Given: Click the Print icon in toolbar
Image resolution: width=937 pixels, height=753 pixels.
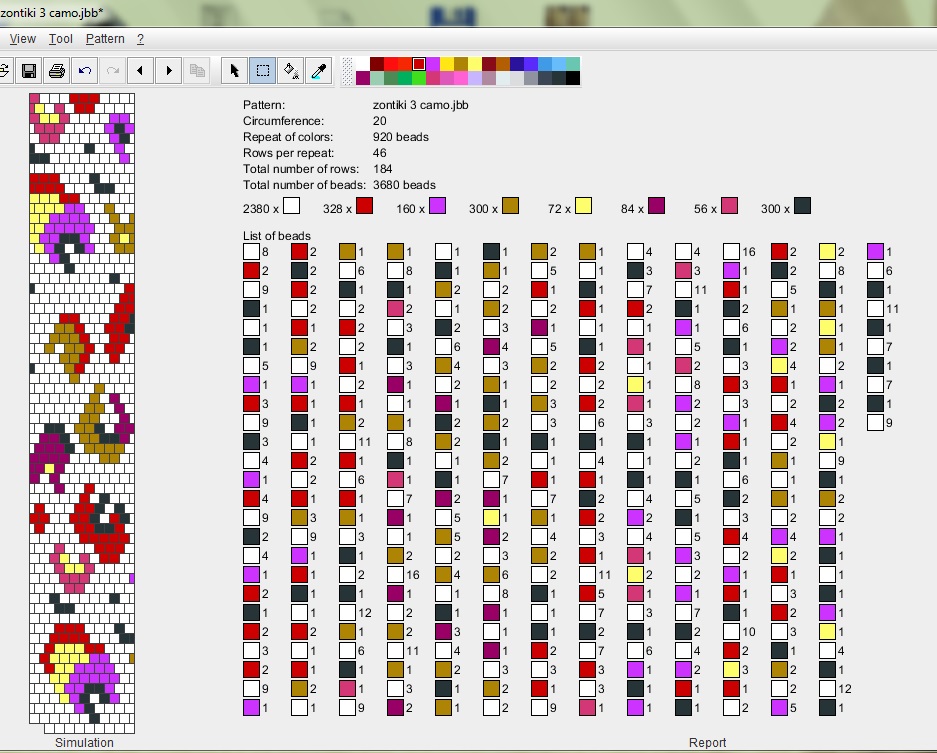Looking at the screenshot, I should click(57, 71).
